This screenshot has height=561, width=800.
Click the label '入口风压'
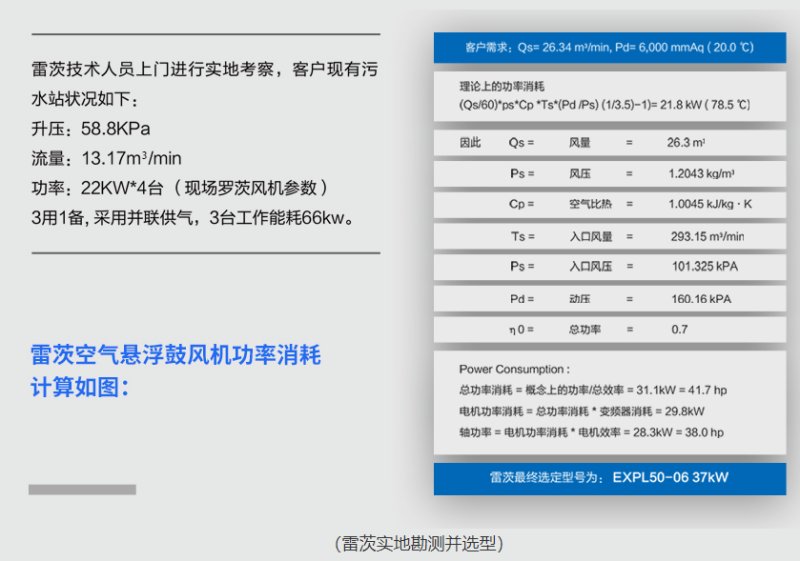click(590, 266)
